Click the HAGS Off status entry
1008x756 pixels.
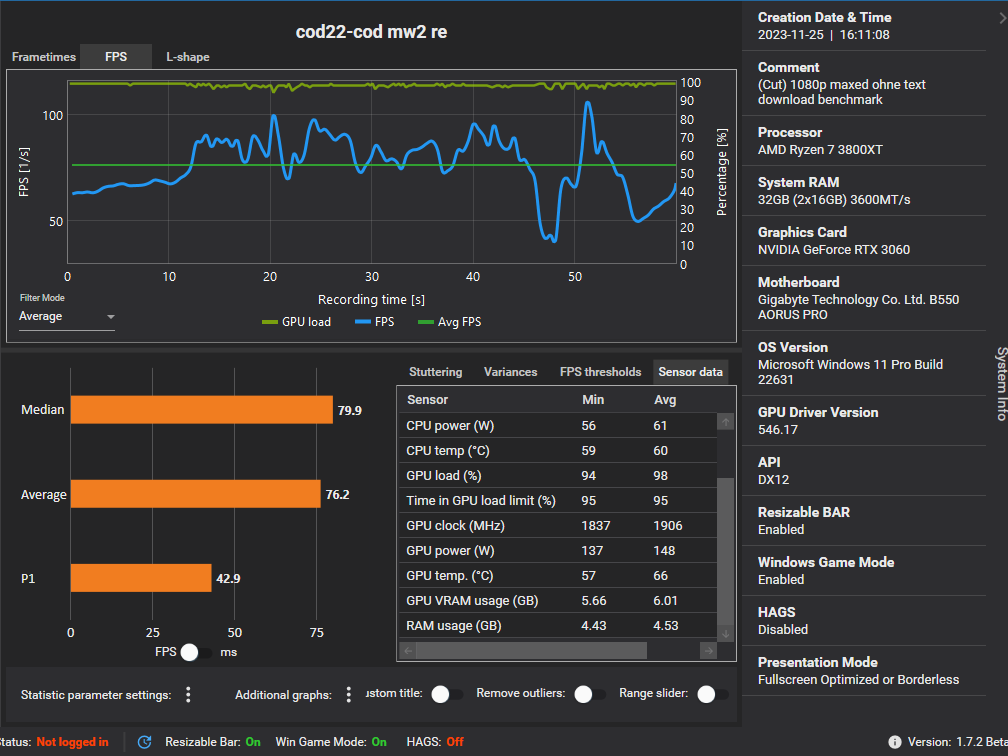click(435, 742)
